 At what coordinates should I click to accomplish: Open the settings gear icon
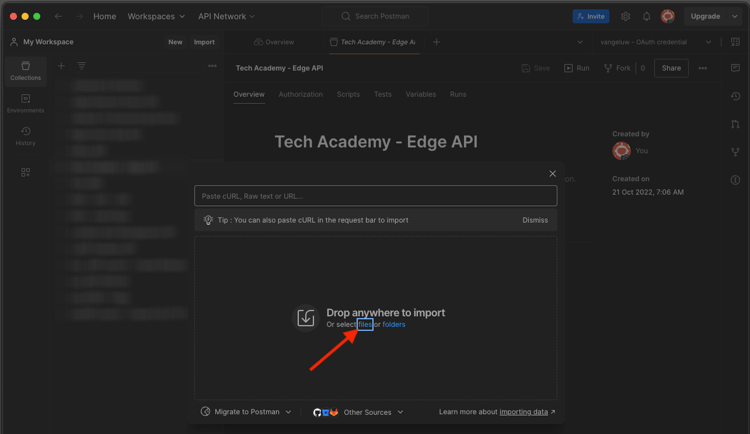tap(625, 16)
